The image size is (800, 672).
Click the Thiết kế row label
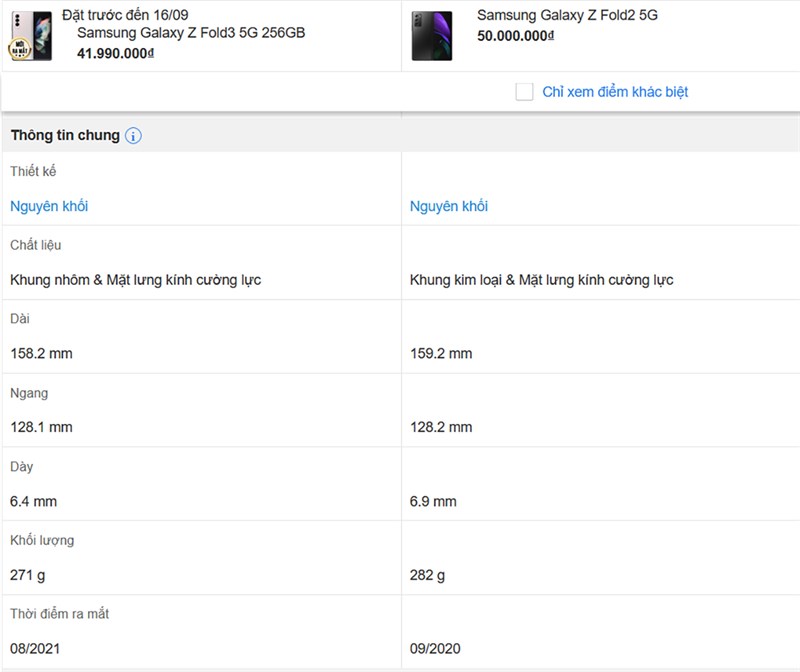[33, 171]
